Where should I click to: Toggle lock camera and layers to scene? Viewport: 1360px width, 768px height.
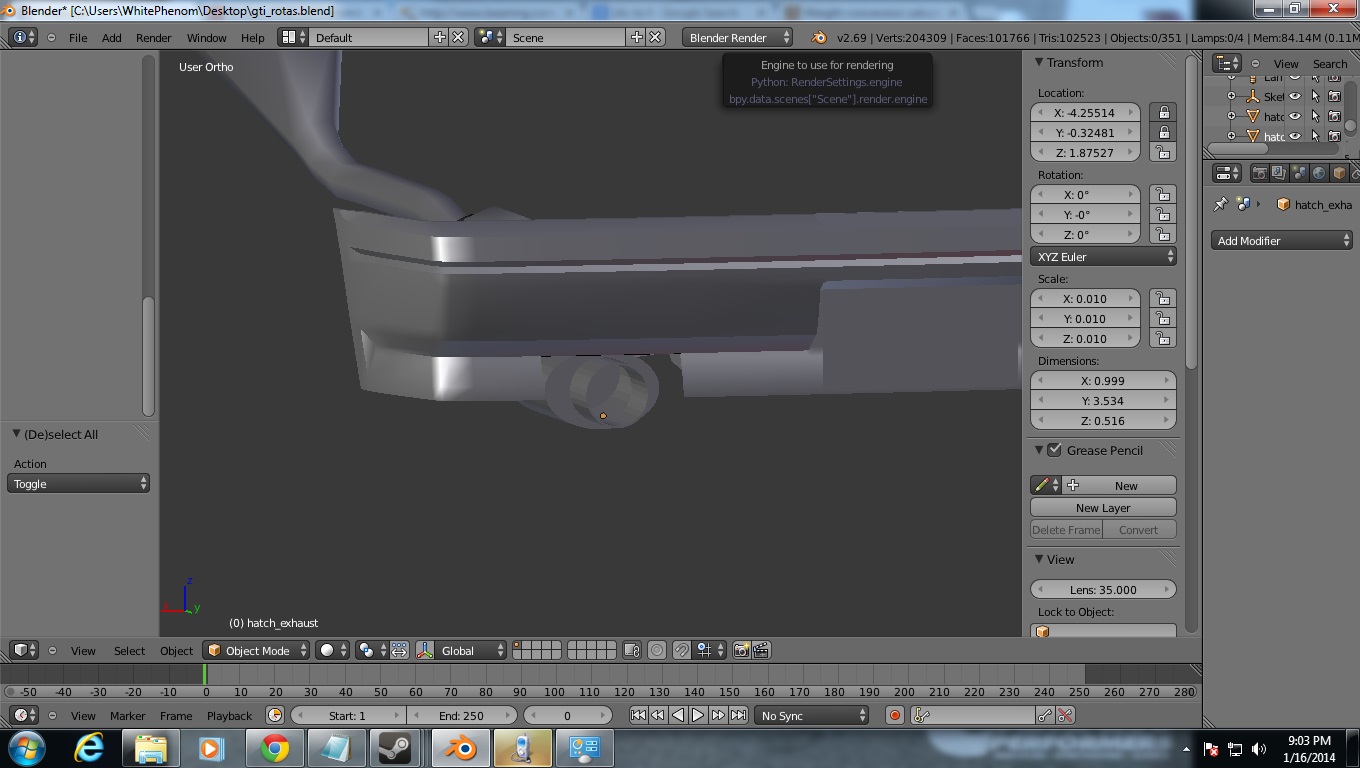(631, 650)
